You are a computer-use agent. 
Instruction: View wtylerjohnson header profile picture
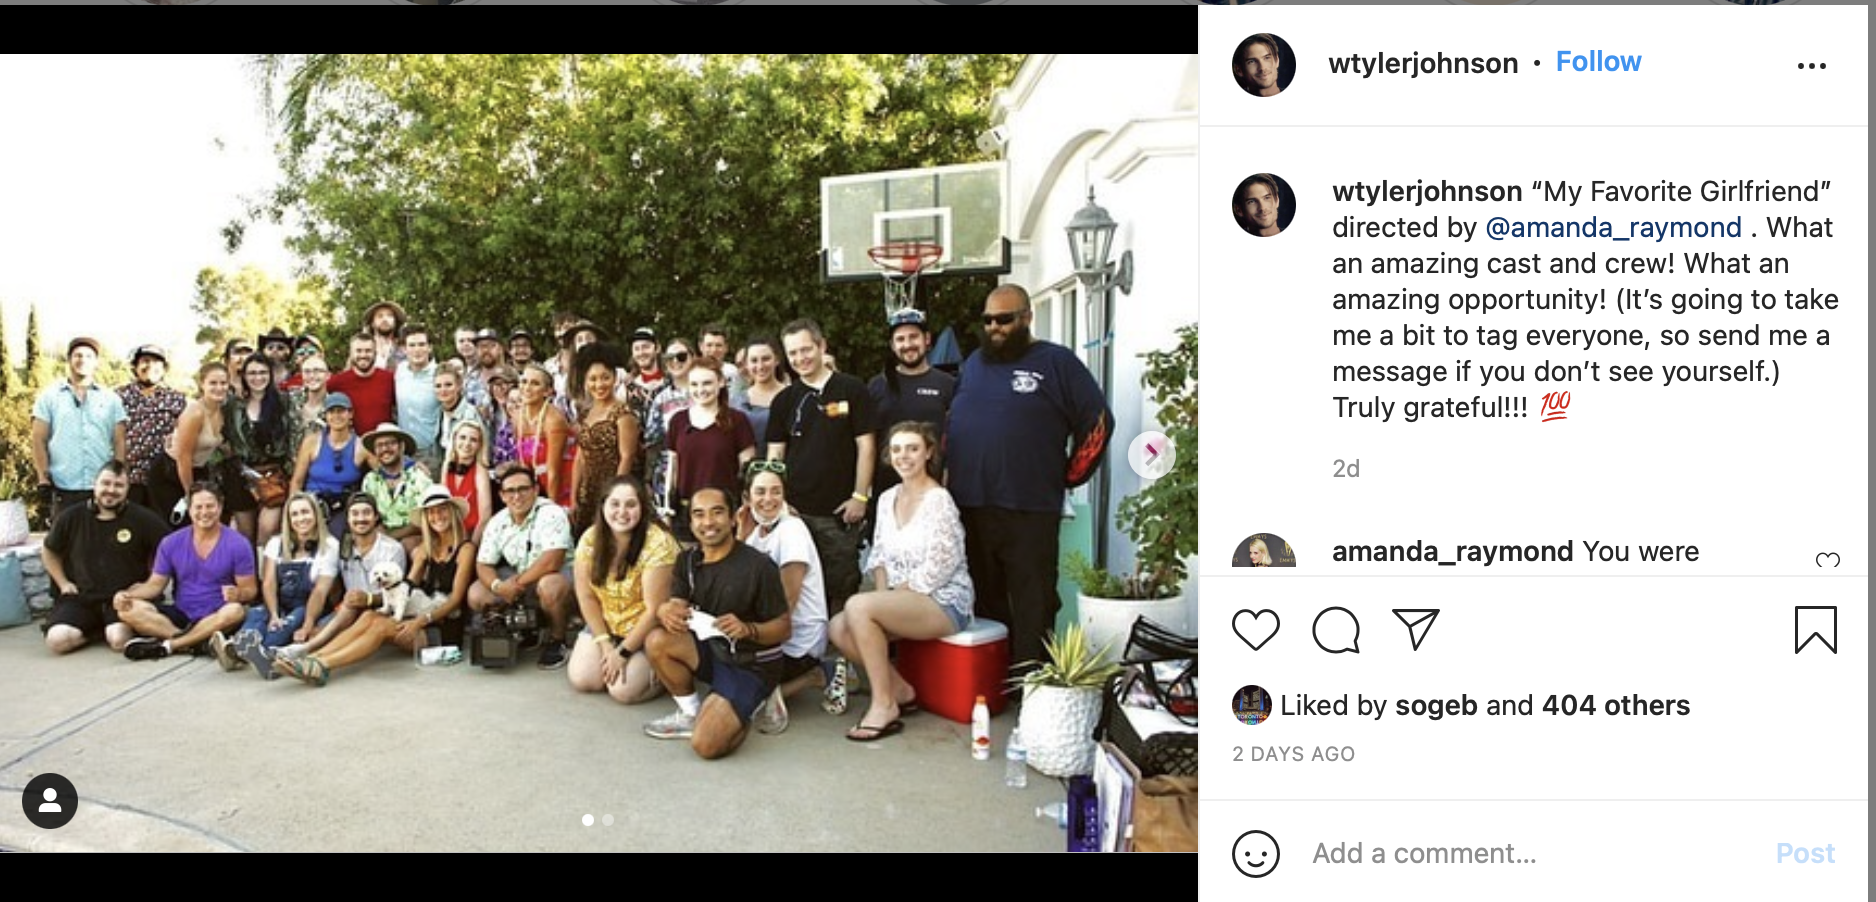pyautogui.click(x=1264, y=65)
